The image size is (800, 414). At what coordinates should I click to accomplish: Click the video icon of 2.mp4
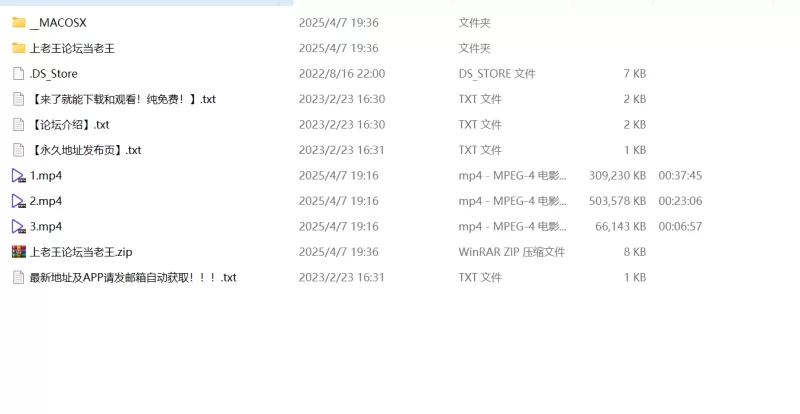(x=19, y=201)
